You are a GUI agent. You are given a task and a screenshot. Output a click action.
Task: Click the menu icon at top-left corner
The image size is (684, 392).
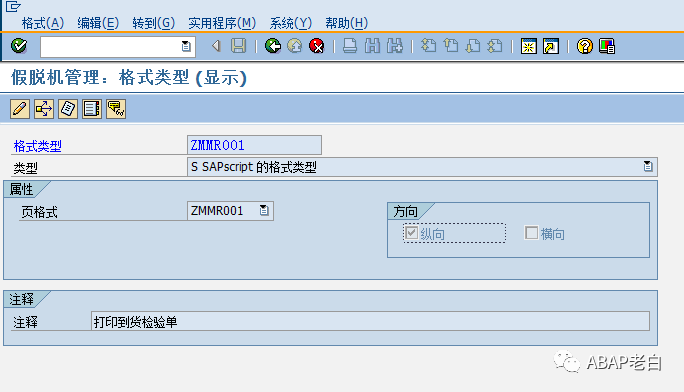tap(13, 7)
